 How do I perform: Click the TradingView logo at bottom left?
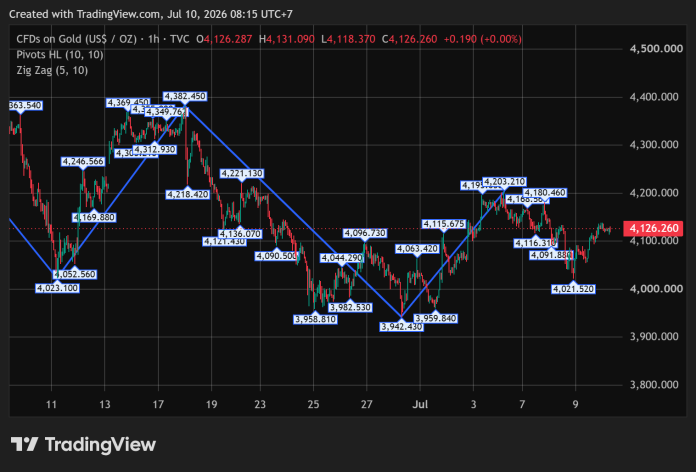pyautogui.click(x=83, y=444)
